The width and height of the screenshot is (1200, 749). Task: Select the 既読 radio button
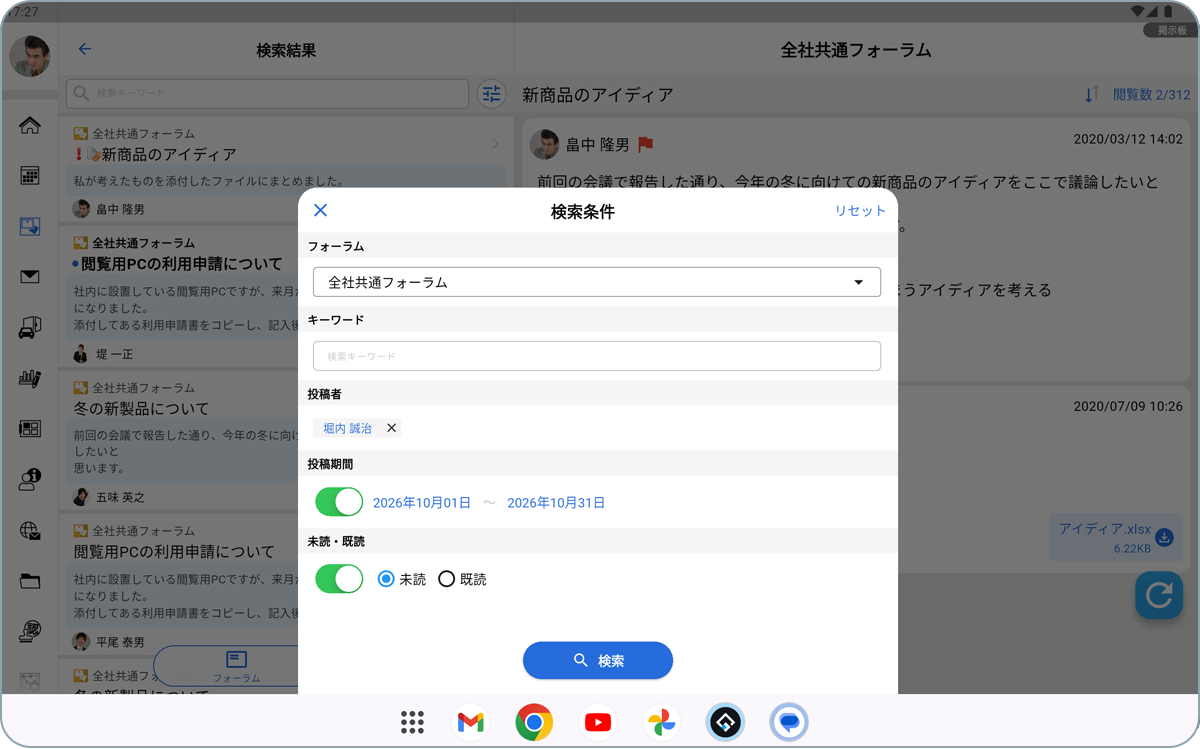coord(446,579)
